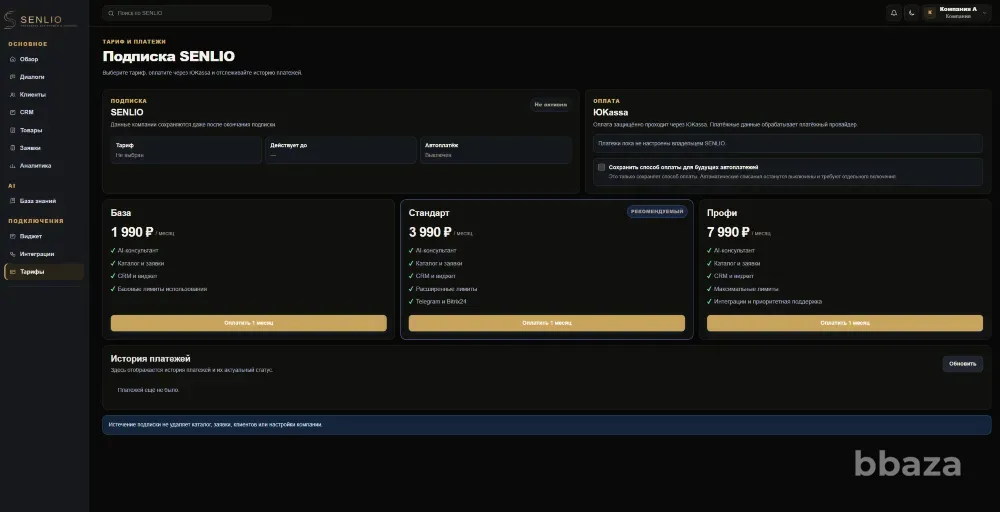The image size is (1000, 512).
Task: Open the Товары section
Action: 43,130
